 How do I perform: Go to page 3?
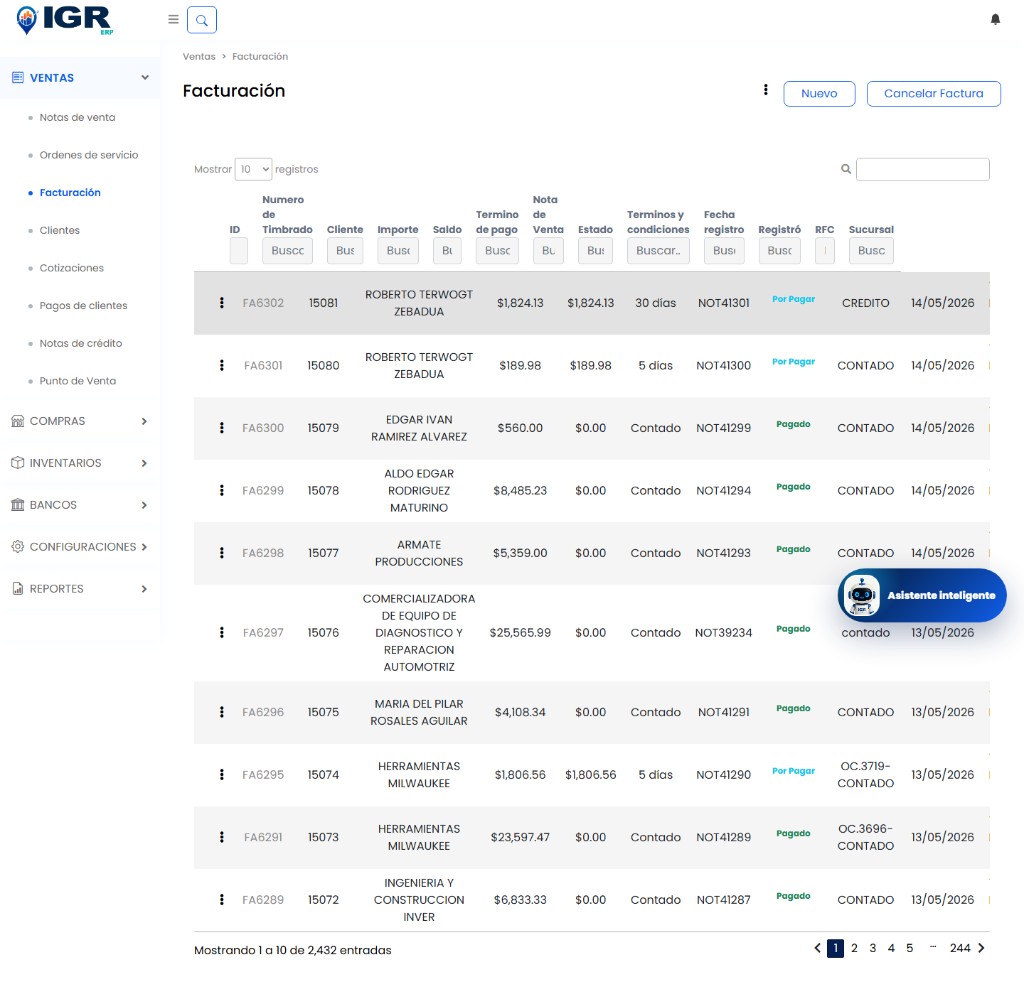tap(872, 948)
